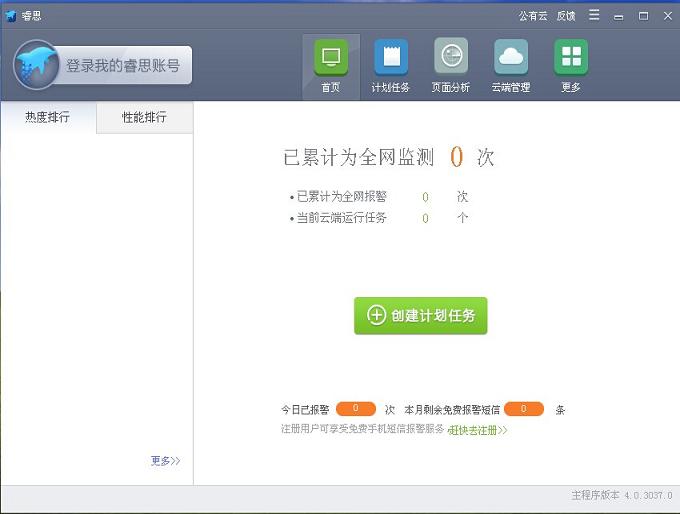Viewport: 680px width, 514px height.
Task: Open the 公有云 title bar menu
Action: tap(532, 16)
